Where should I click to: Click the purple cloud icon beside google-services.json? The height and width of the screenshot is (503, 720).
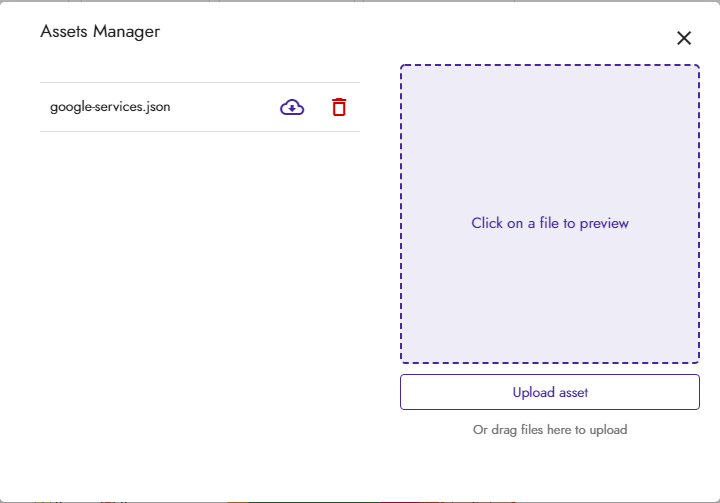tap(292, 107)
